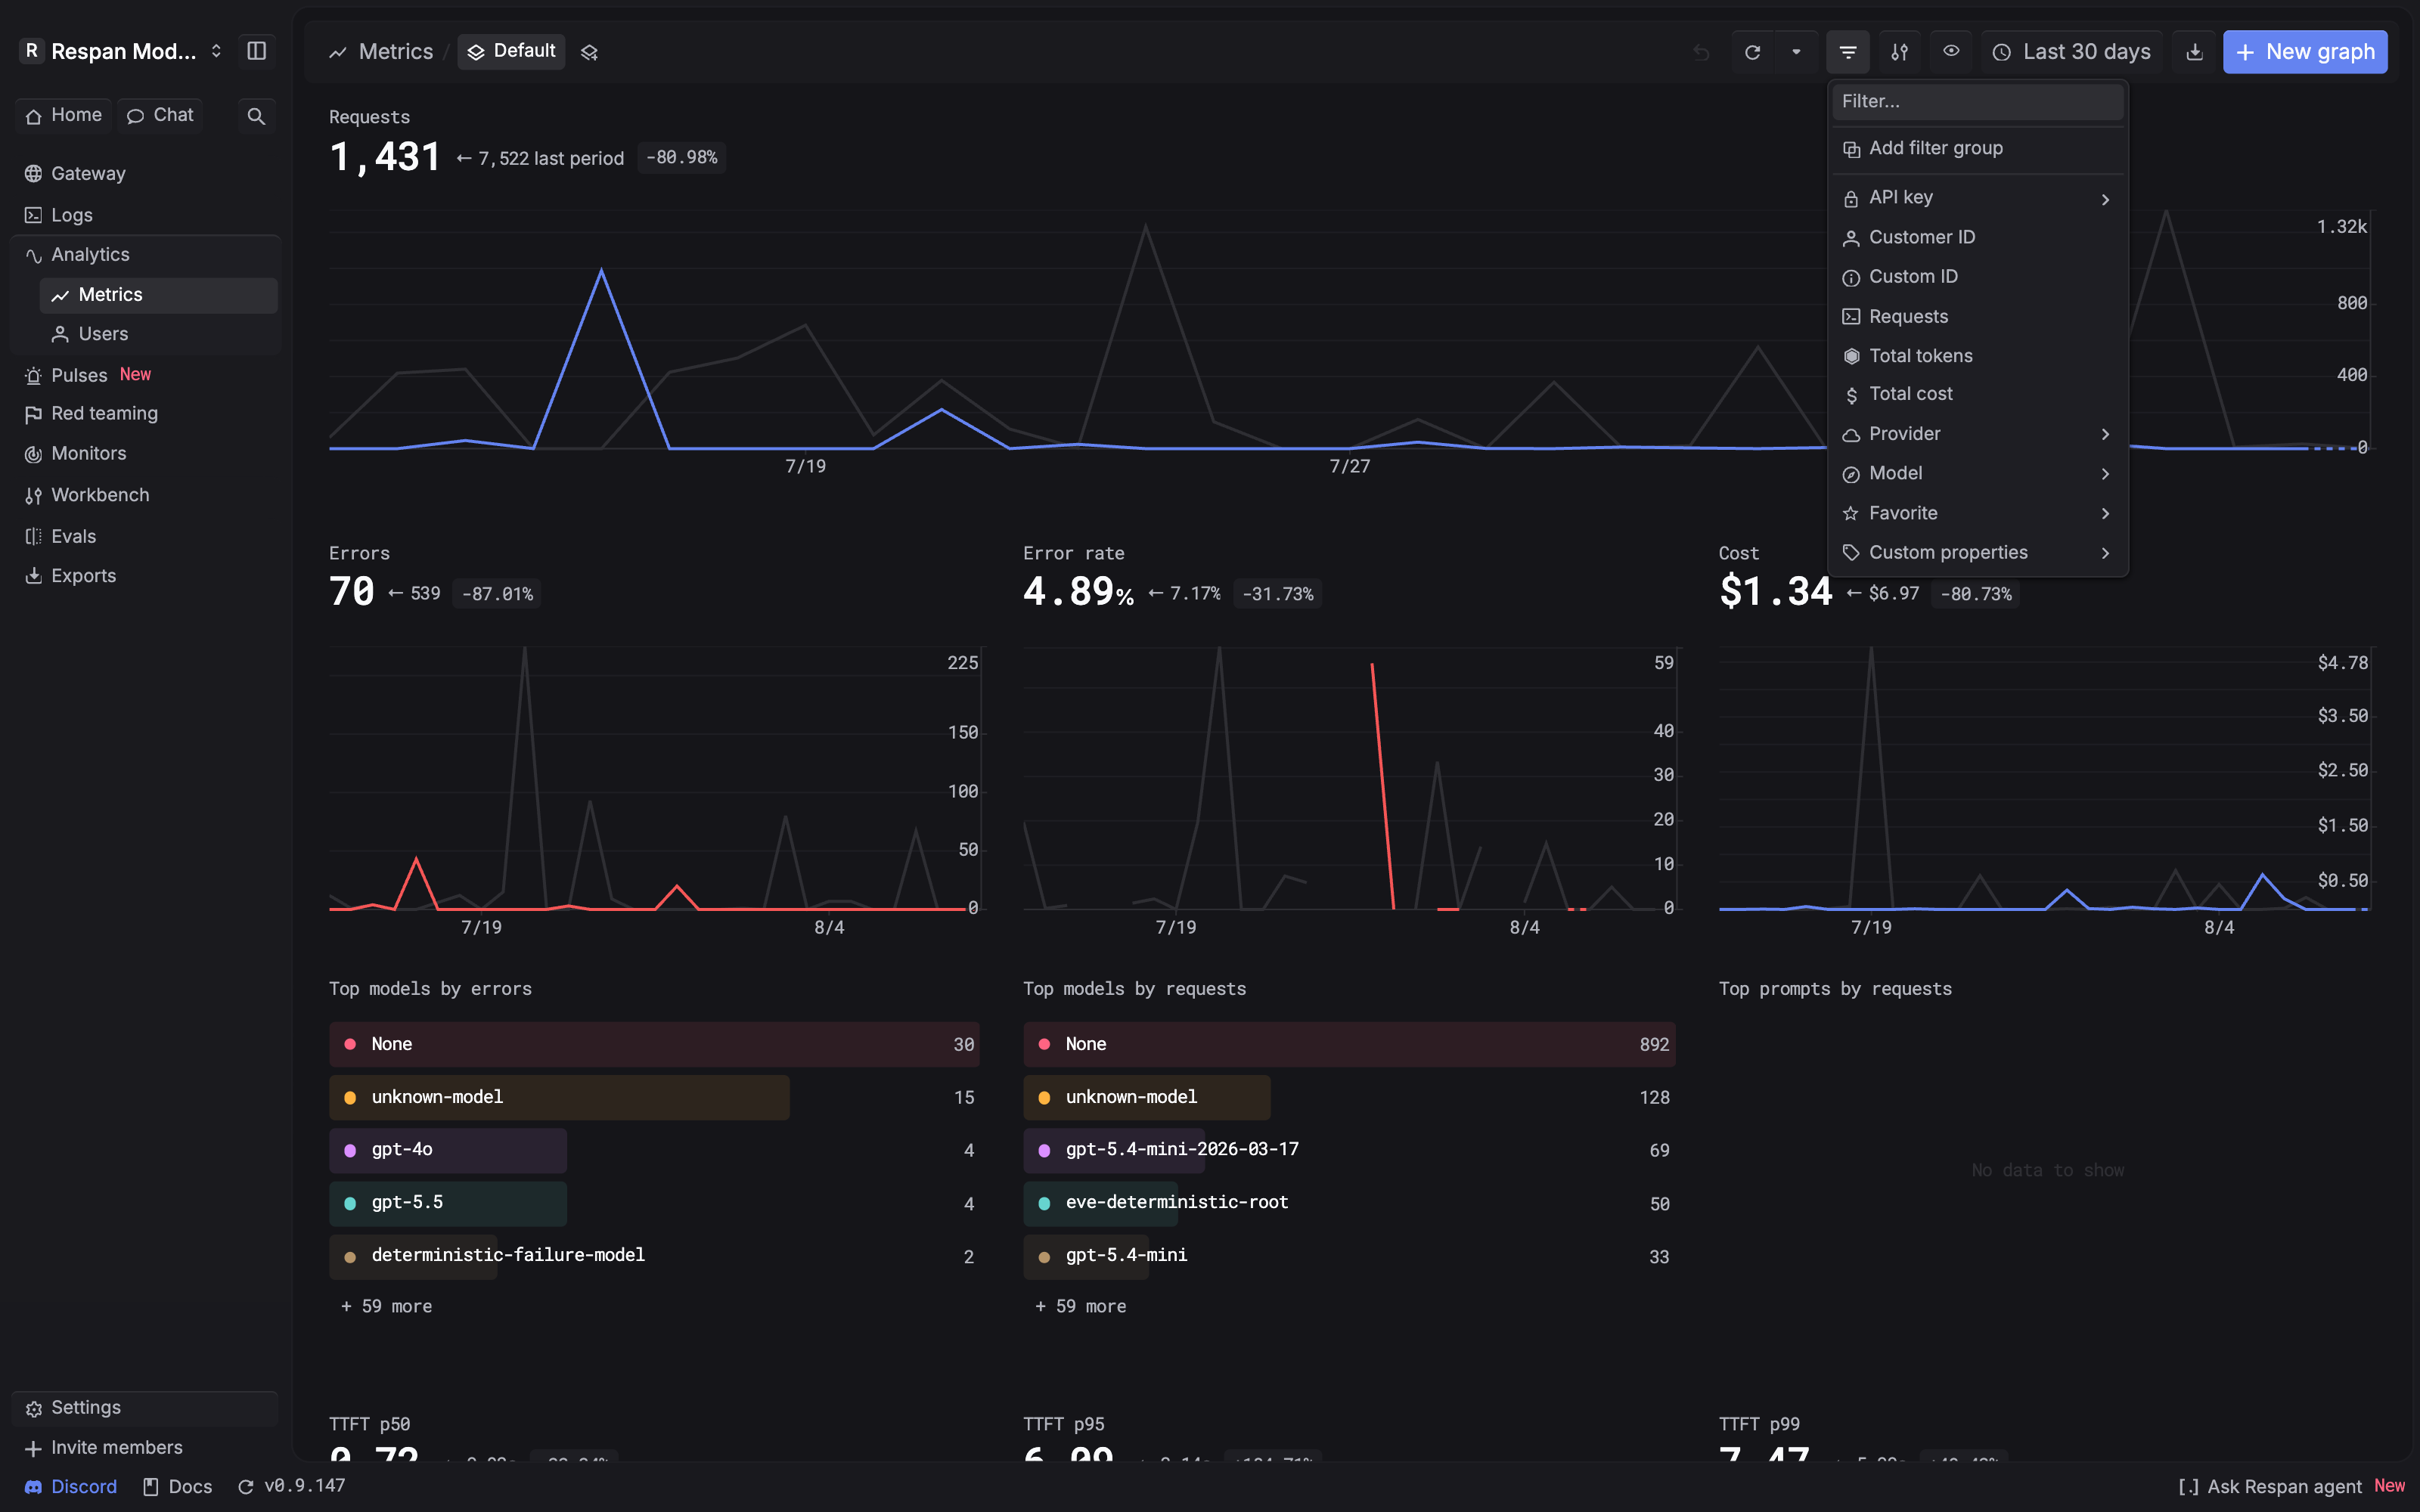Open the Chat page

coord(160,115)
